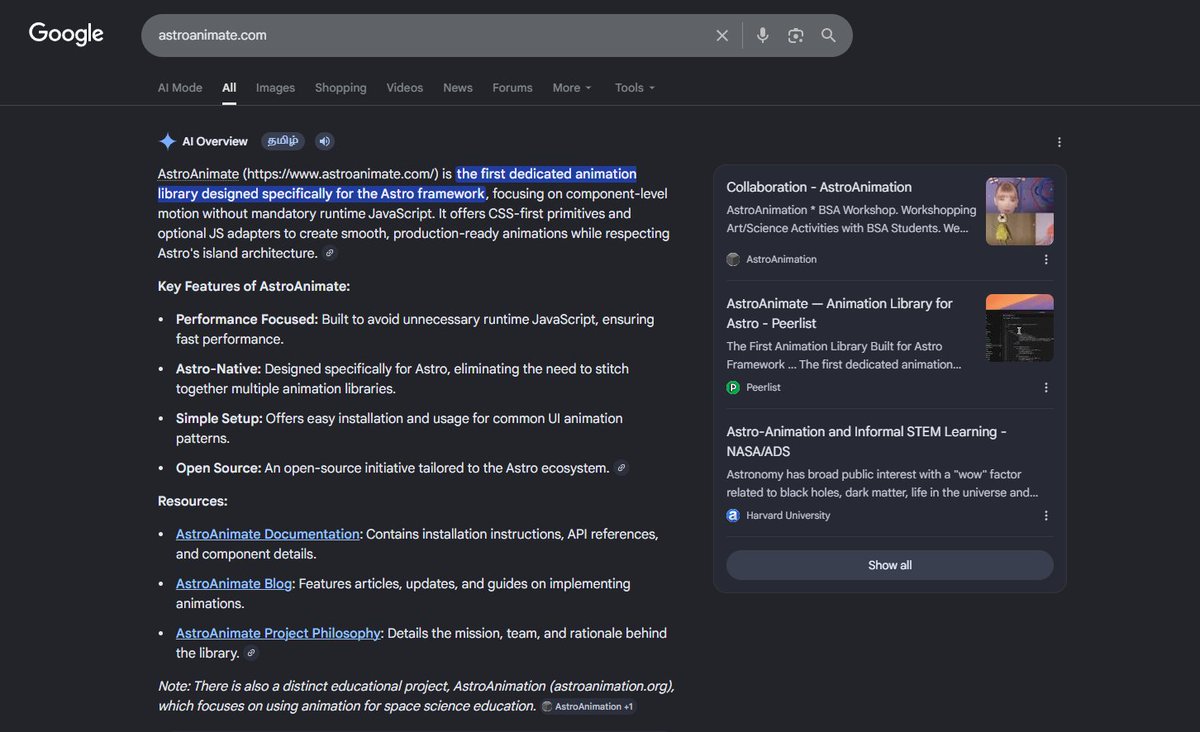Start voice search with microphone icon
1200x732 pixels.
click(x=763, y=35)
